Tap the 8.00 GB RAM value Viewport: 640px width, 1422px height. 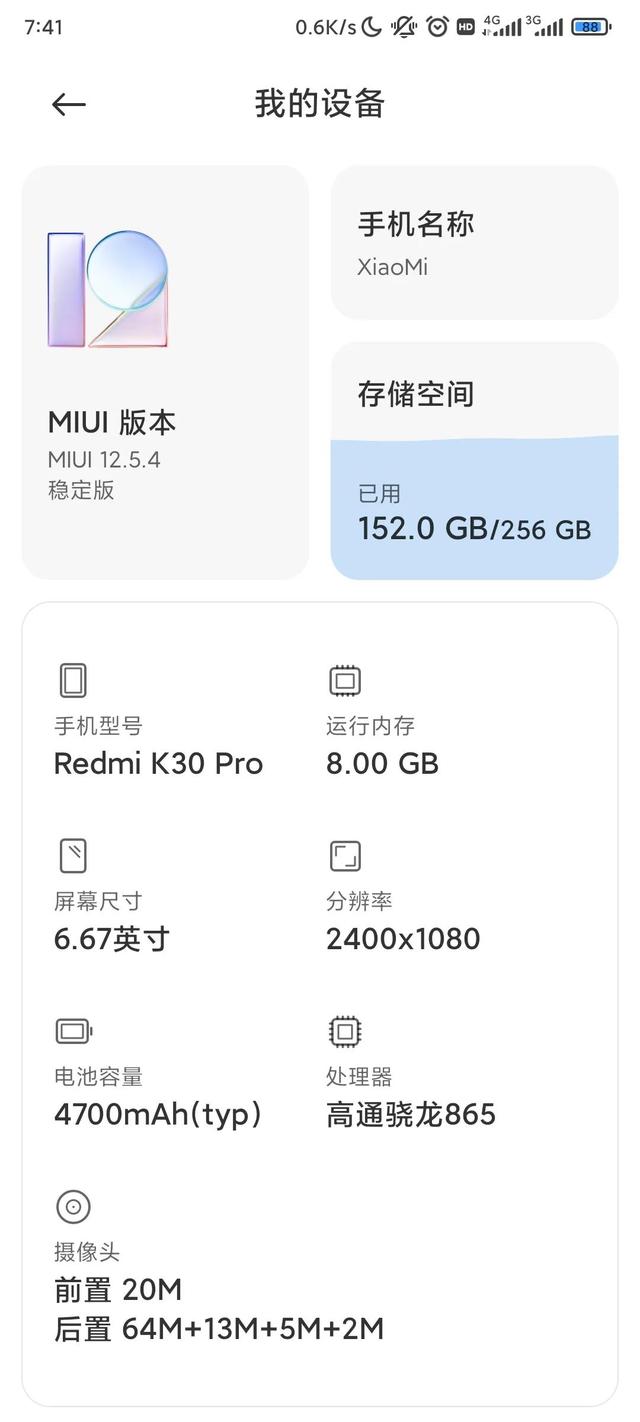pyautogui.click(x=382, y=764)
